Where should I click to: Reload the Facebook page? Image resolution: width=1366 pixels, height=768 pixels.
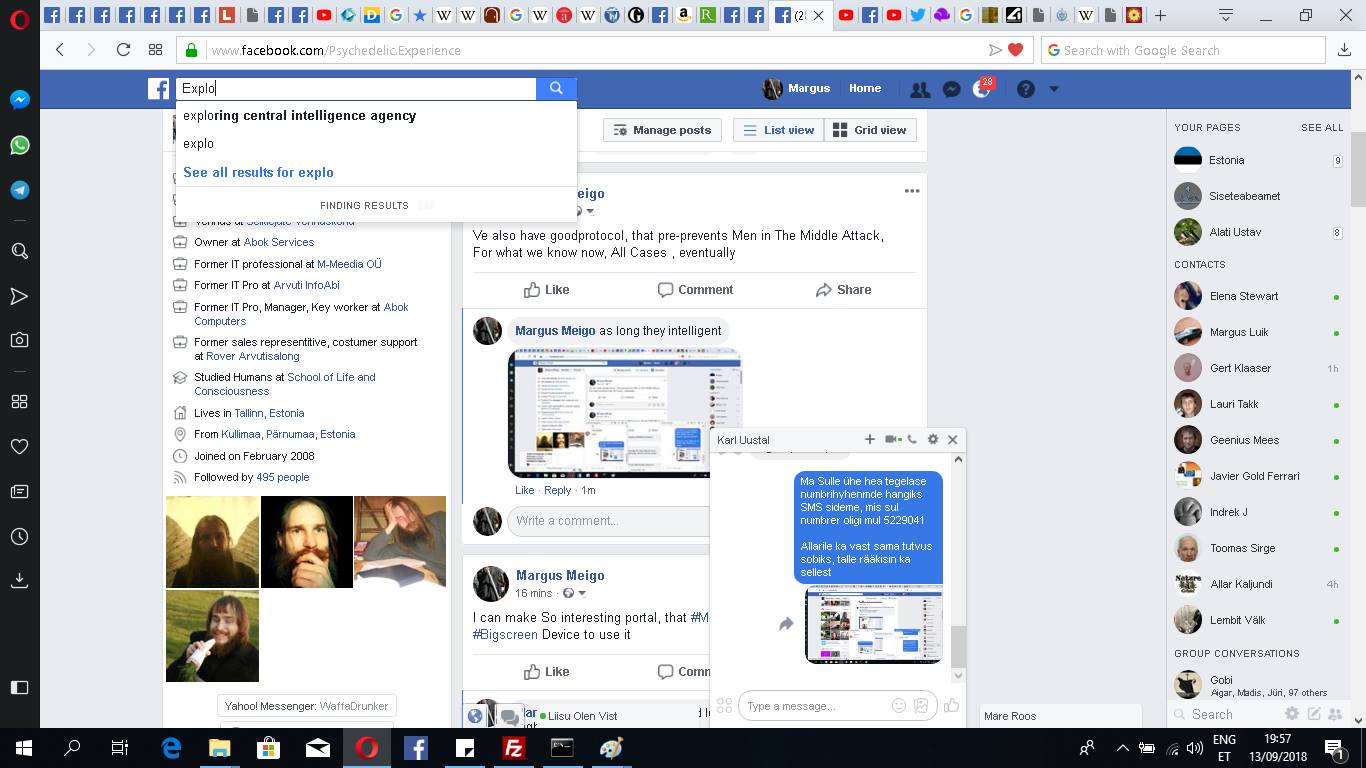pyautogui.click(x=123, y=50)
